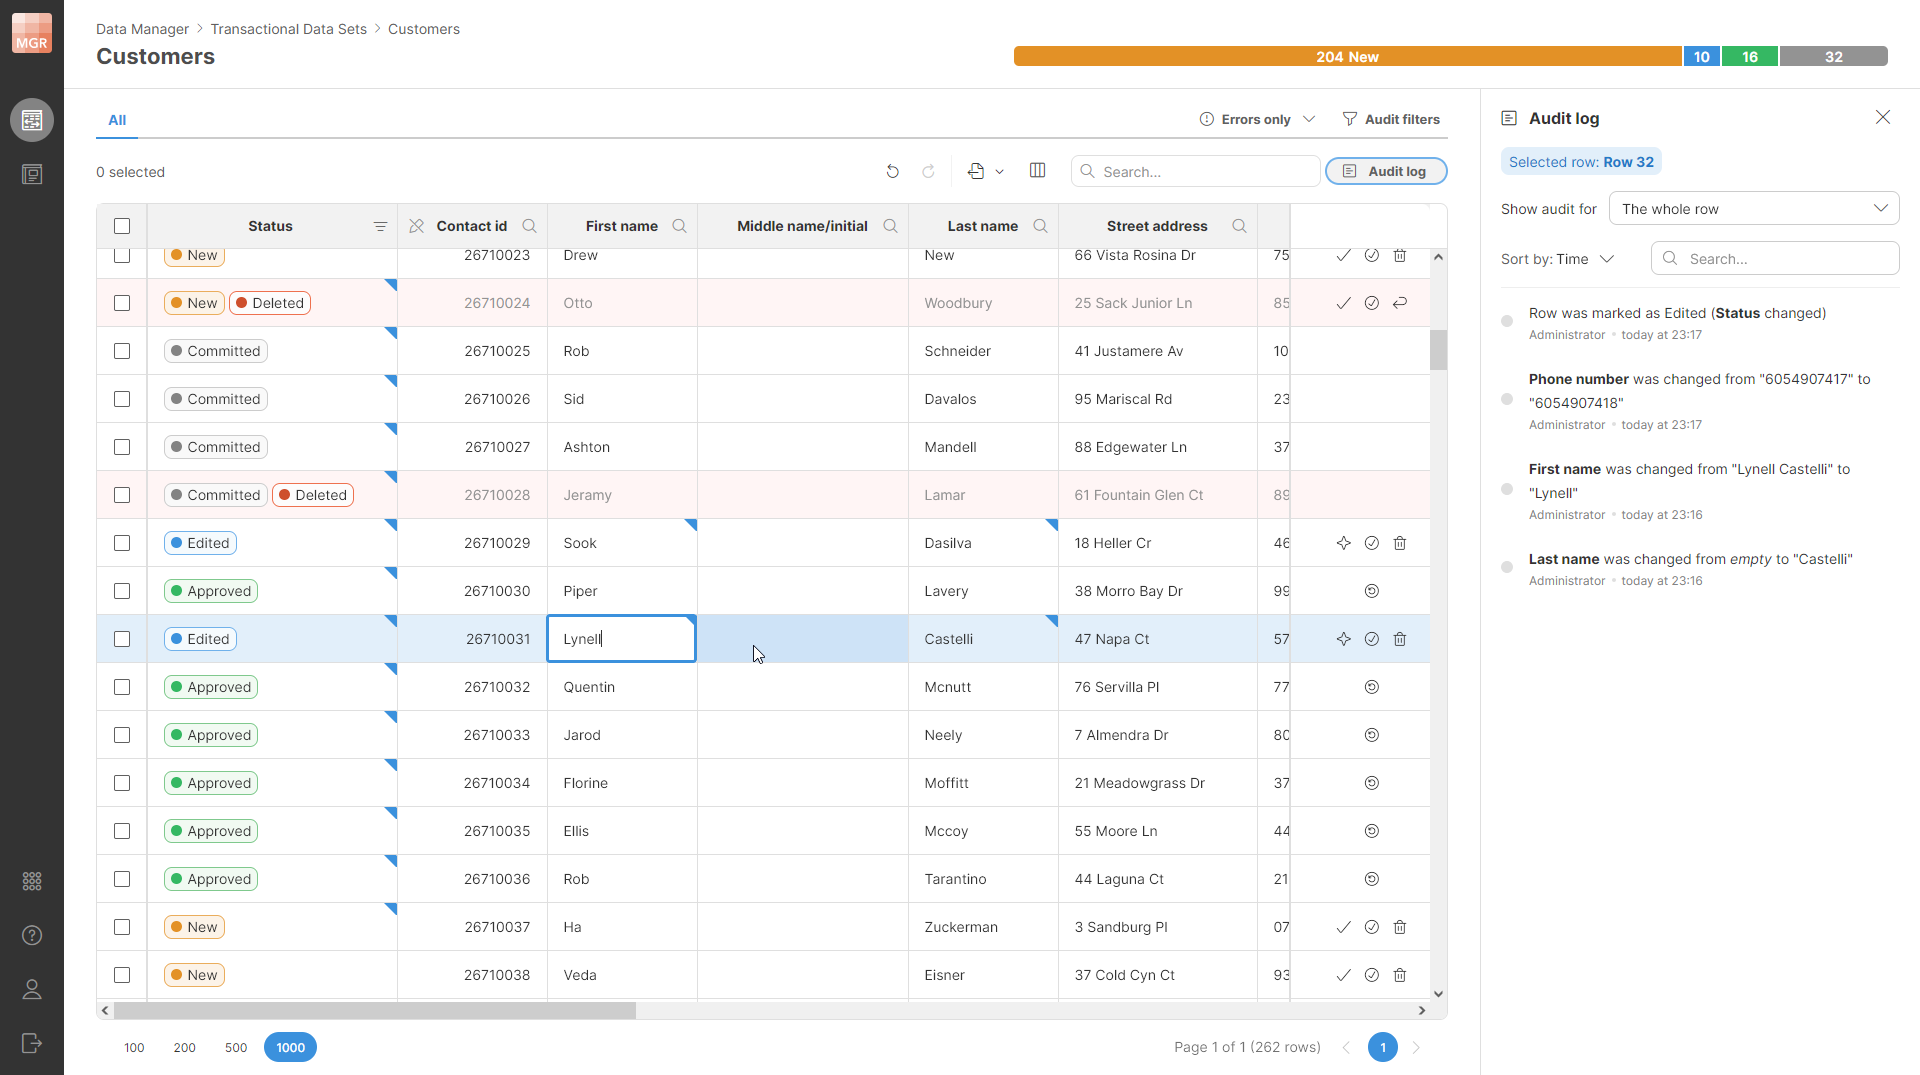Open 'The whole row' audit dropdown

pyautogui.click(x=1754, y=208)
